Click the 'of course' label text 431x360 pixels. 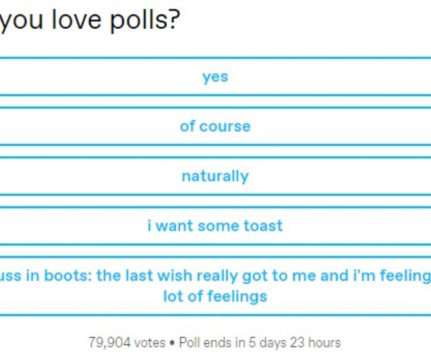point(215,126)
